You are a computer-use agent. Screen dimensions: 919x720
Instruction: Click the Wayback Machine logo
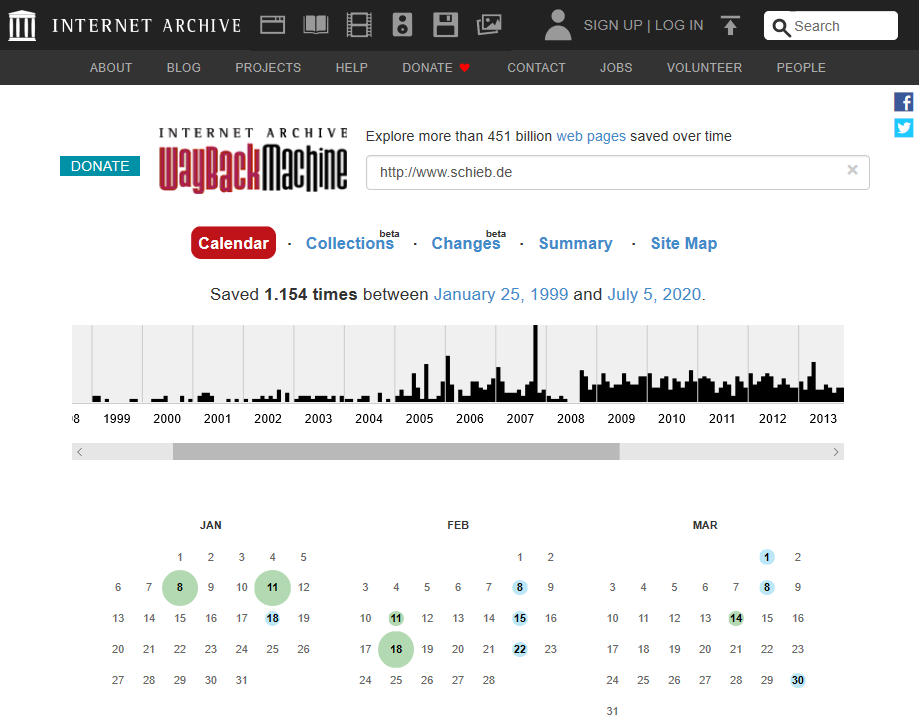253,159
